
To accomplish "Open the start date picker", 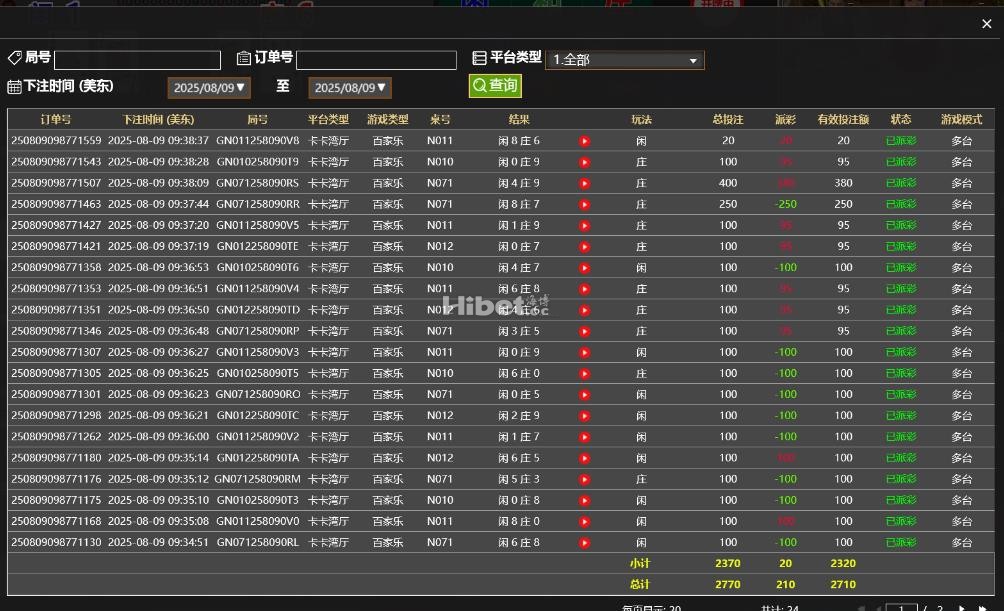I will tap(208, 88).
